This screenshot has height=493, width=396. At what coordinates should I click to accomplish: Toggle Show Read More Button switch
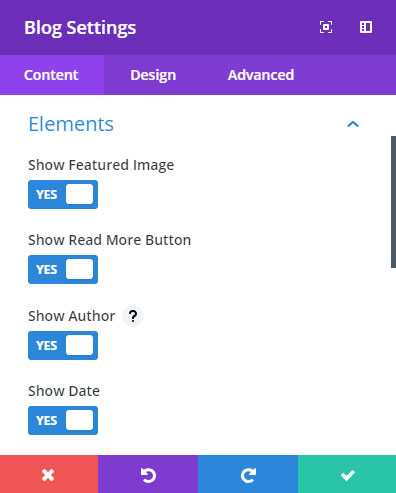tap(63, 269)
